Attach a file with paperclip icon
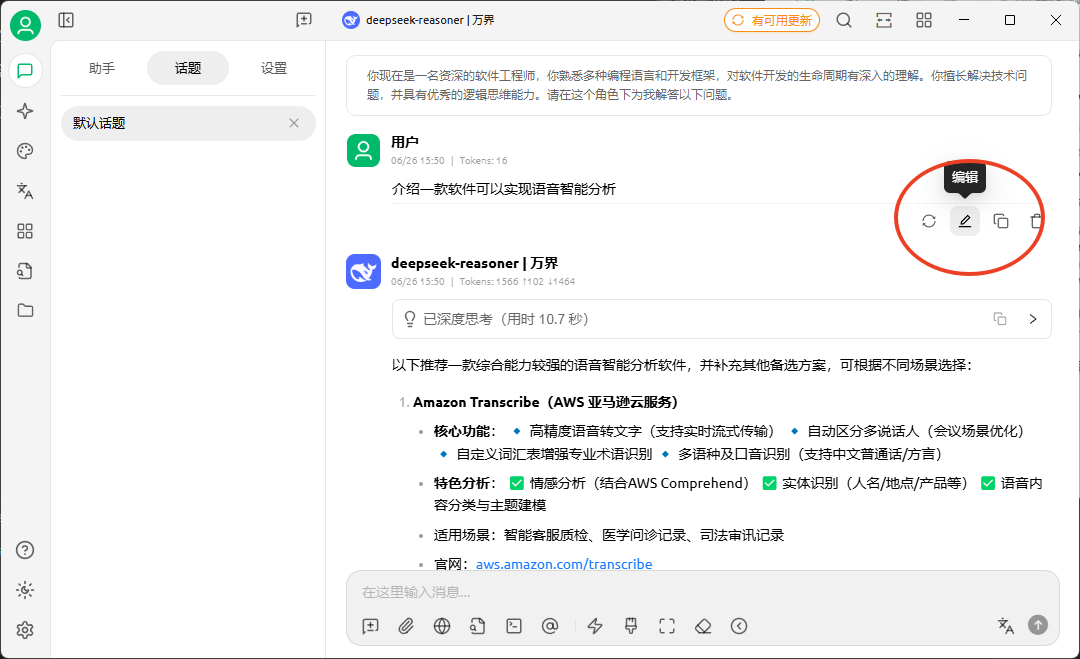 pos(406,626)
